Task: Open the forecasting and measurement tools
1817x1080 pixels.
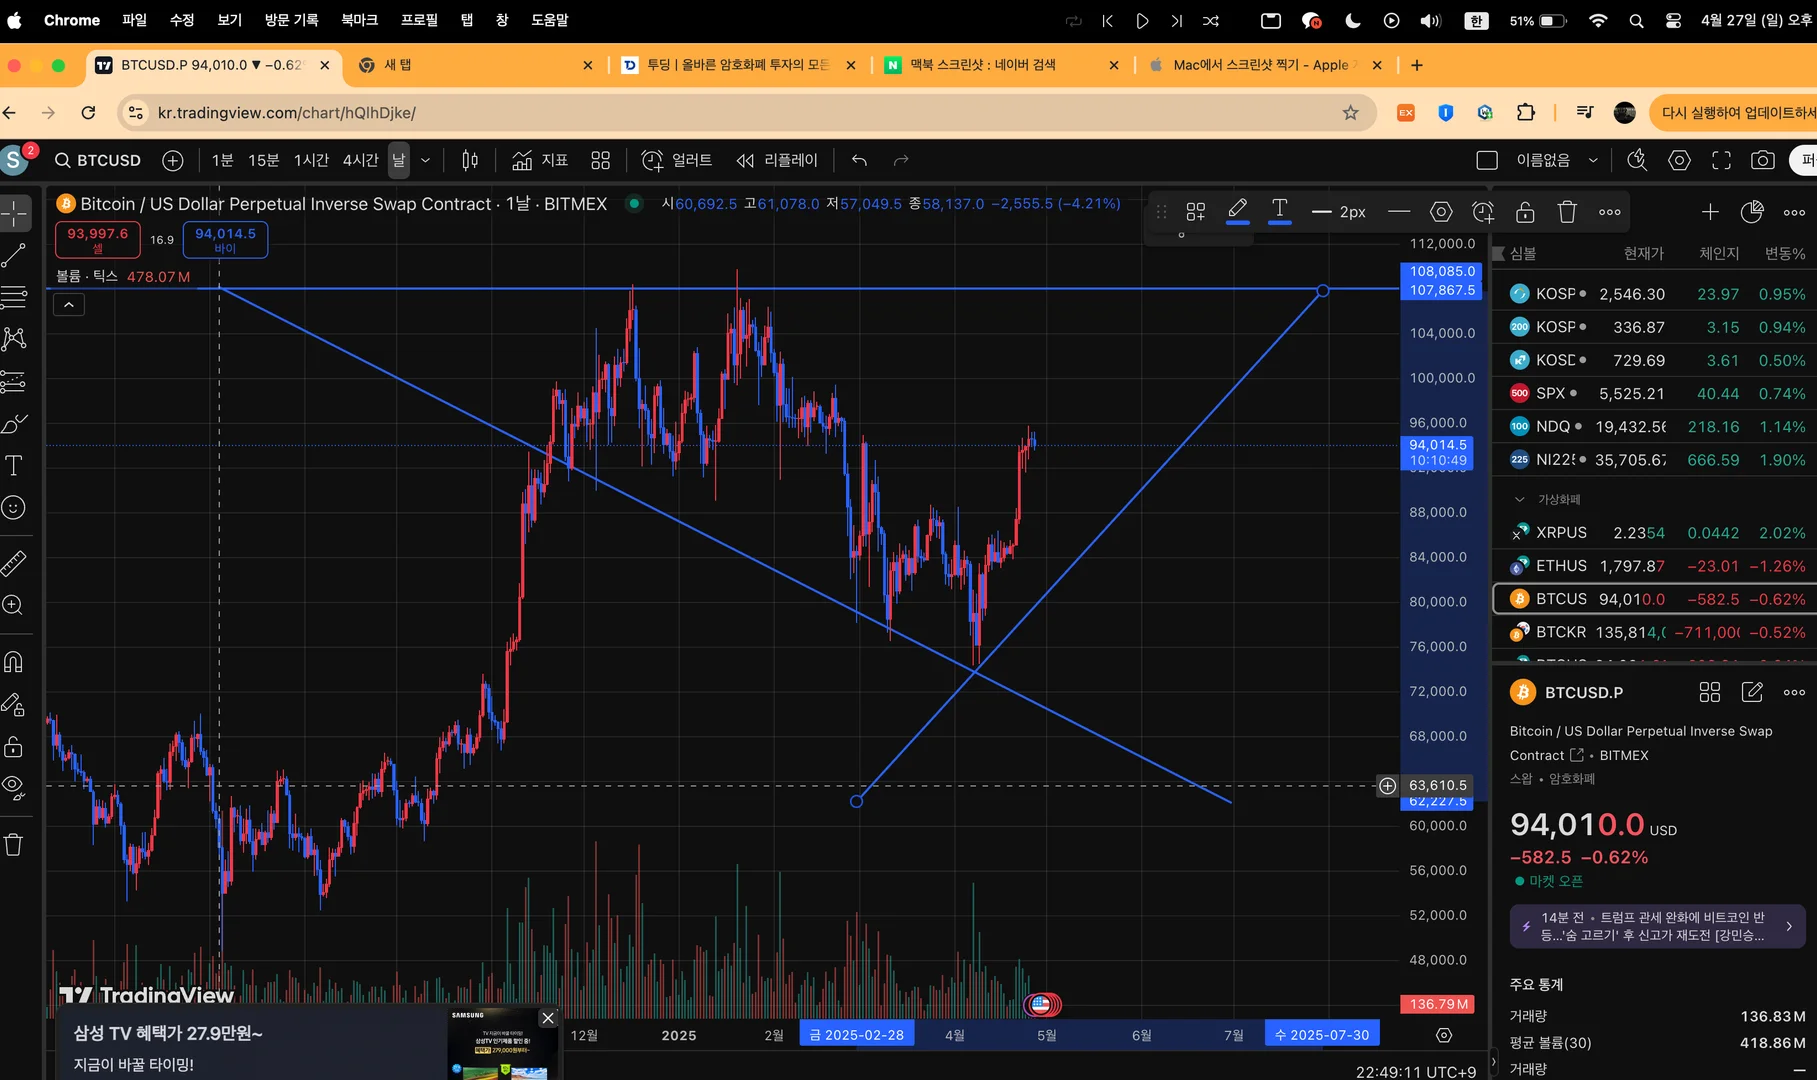Action: point(14,381)
